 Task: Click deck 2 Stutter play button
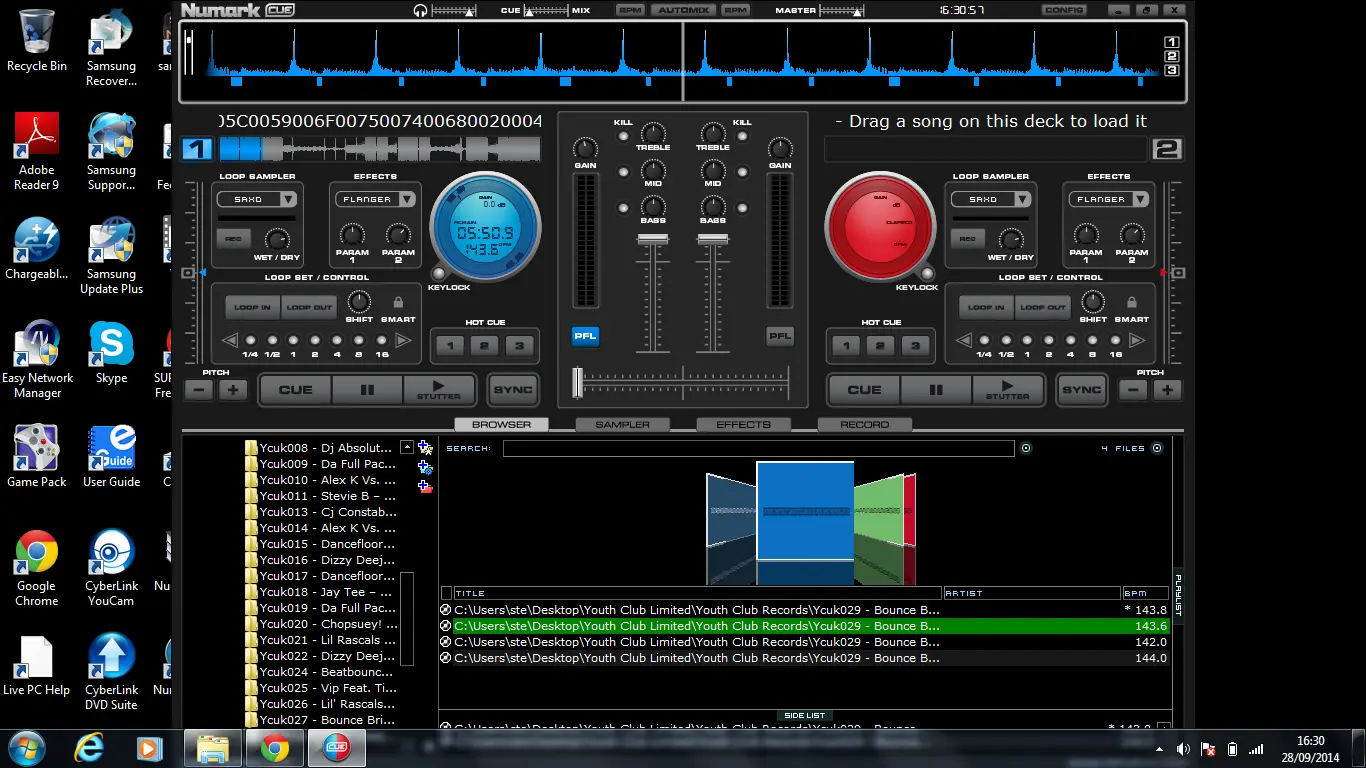click(1007, 390)
